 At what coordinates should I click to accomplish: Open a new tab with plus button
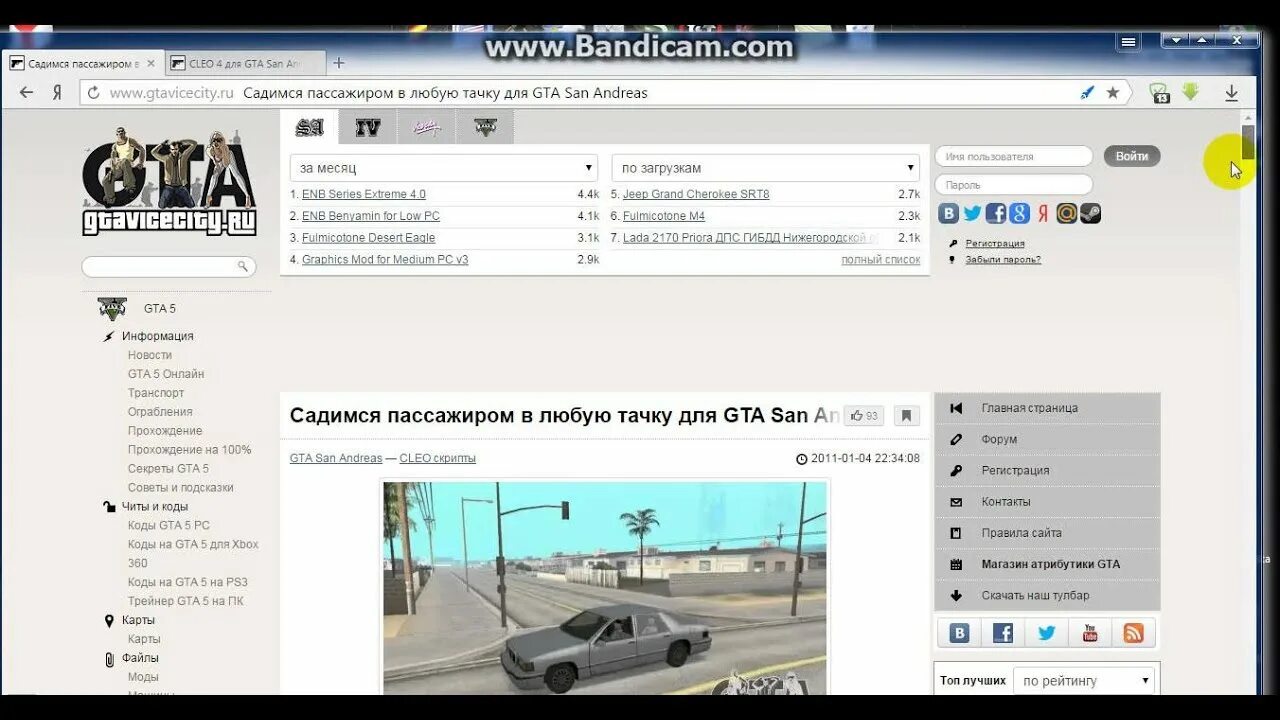(x=339, y=63)
